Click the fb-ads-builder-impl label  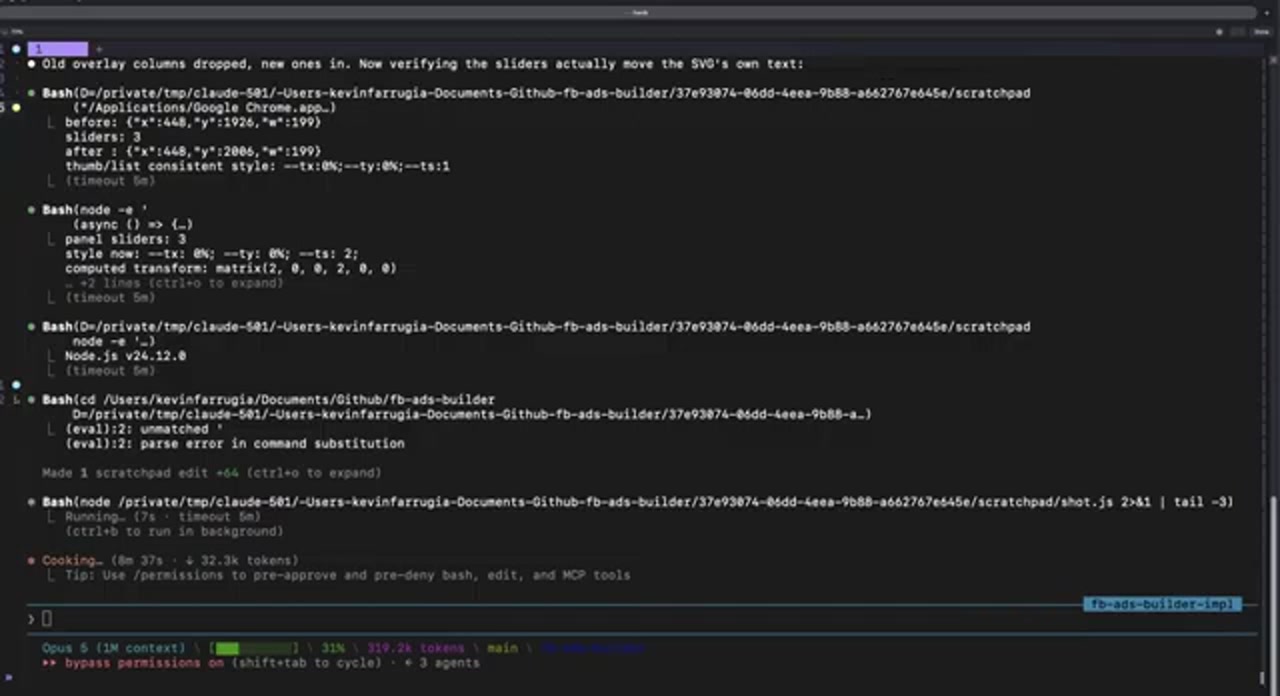1162,604
